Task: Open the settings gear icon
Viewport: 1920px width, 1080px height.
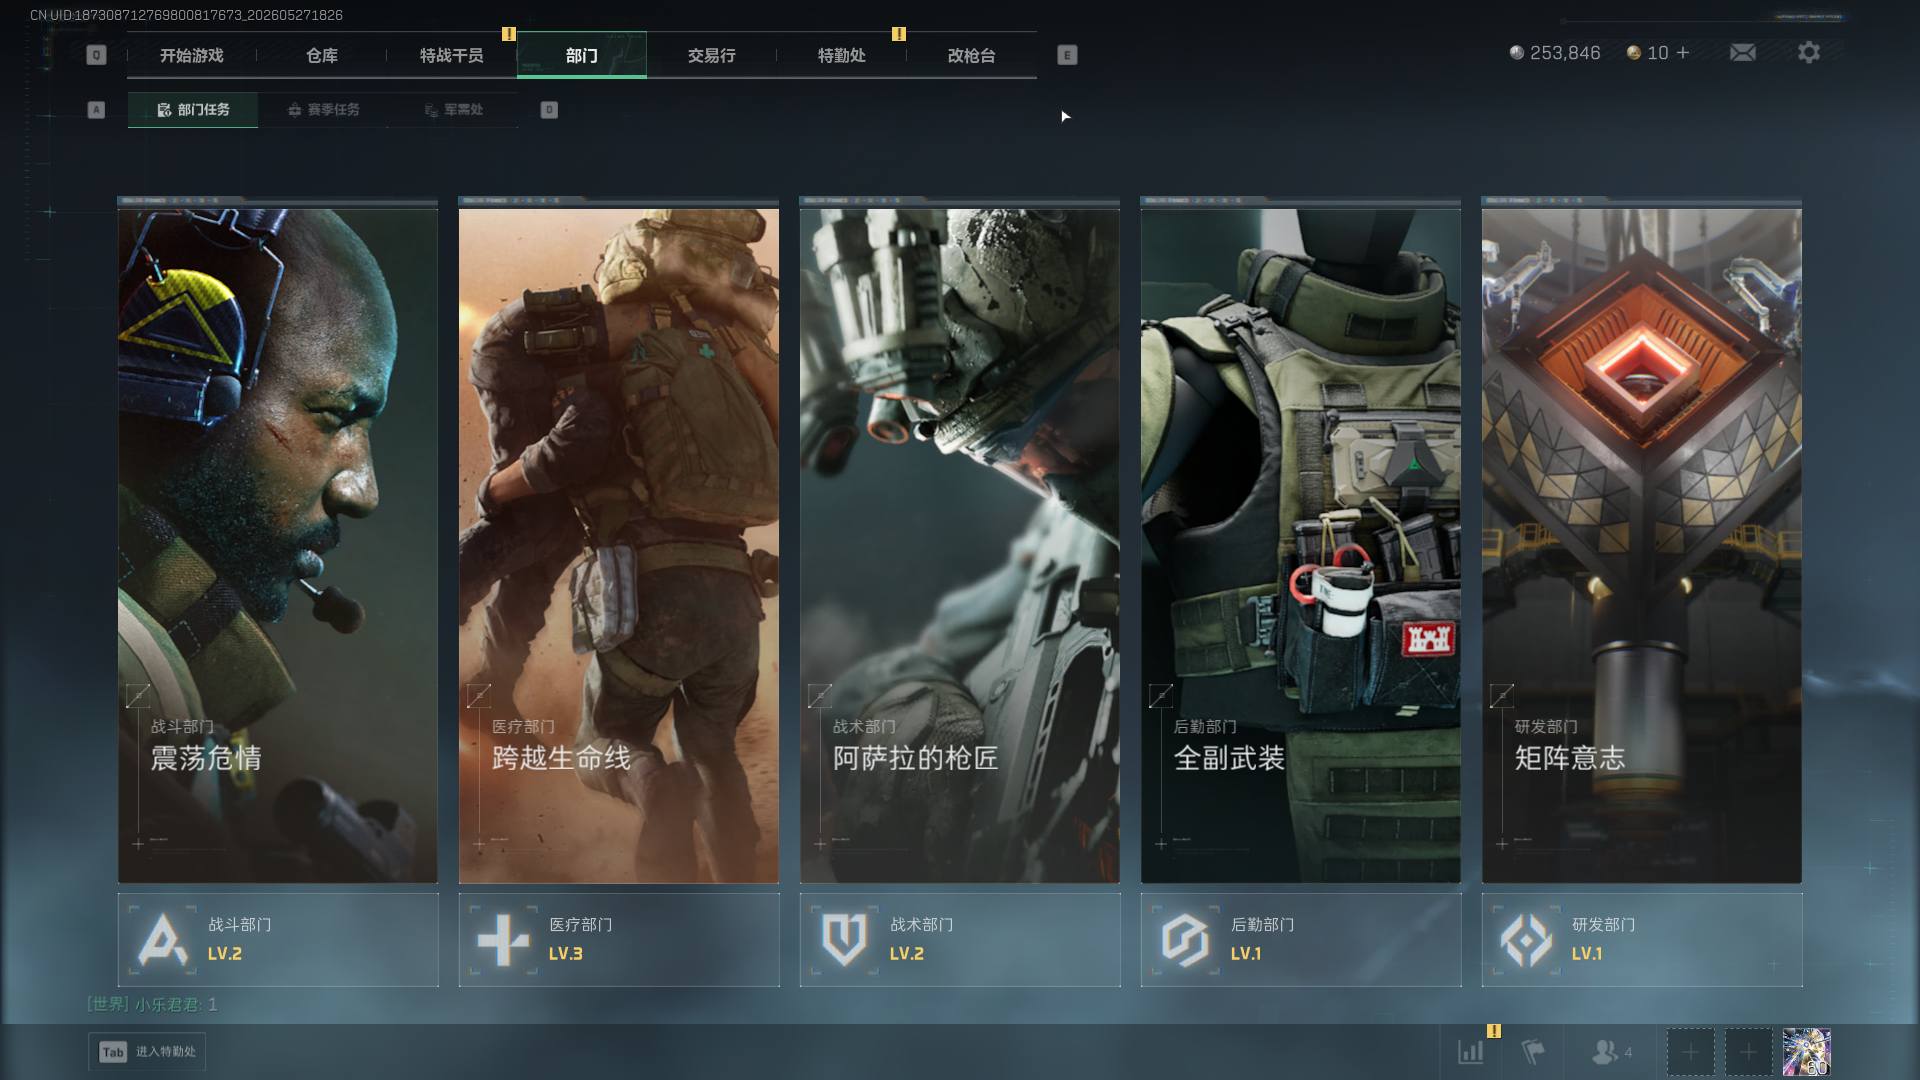Action: pyautogui.click(x=1809, y=52)
